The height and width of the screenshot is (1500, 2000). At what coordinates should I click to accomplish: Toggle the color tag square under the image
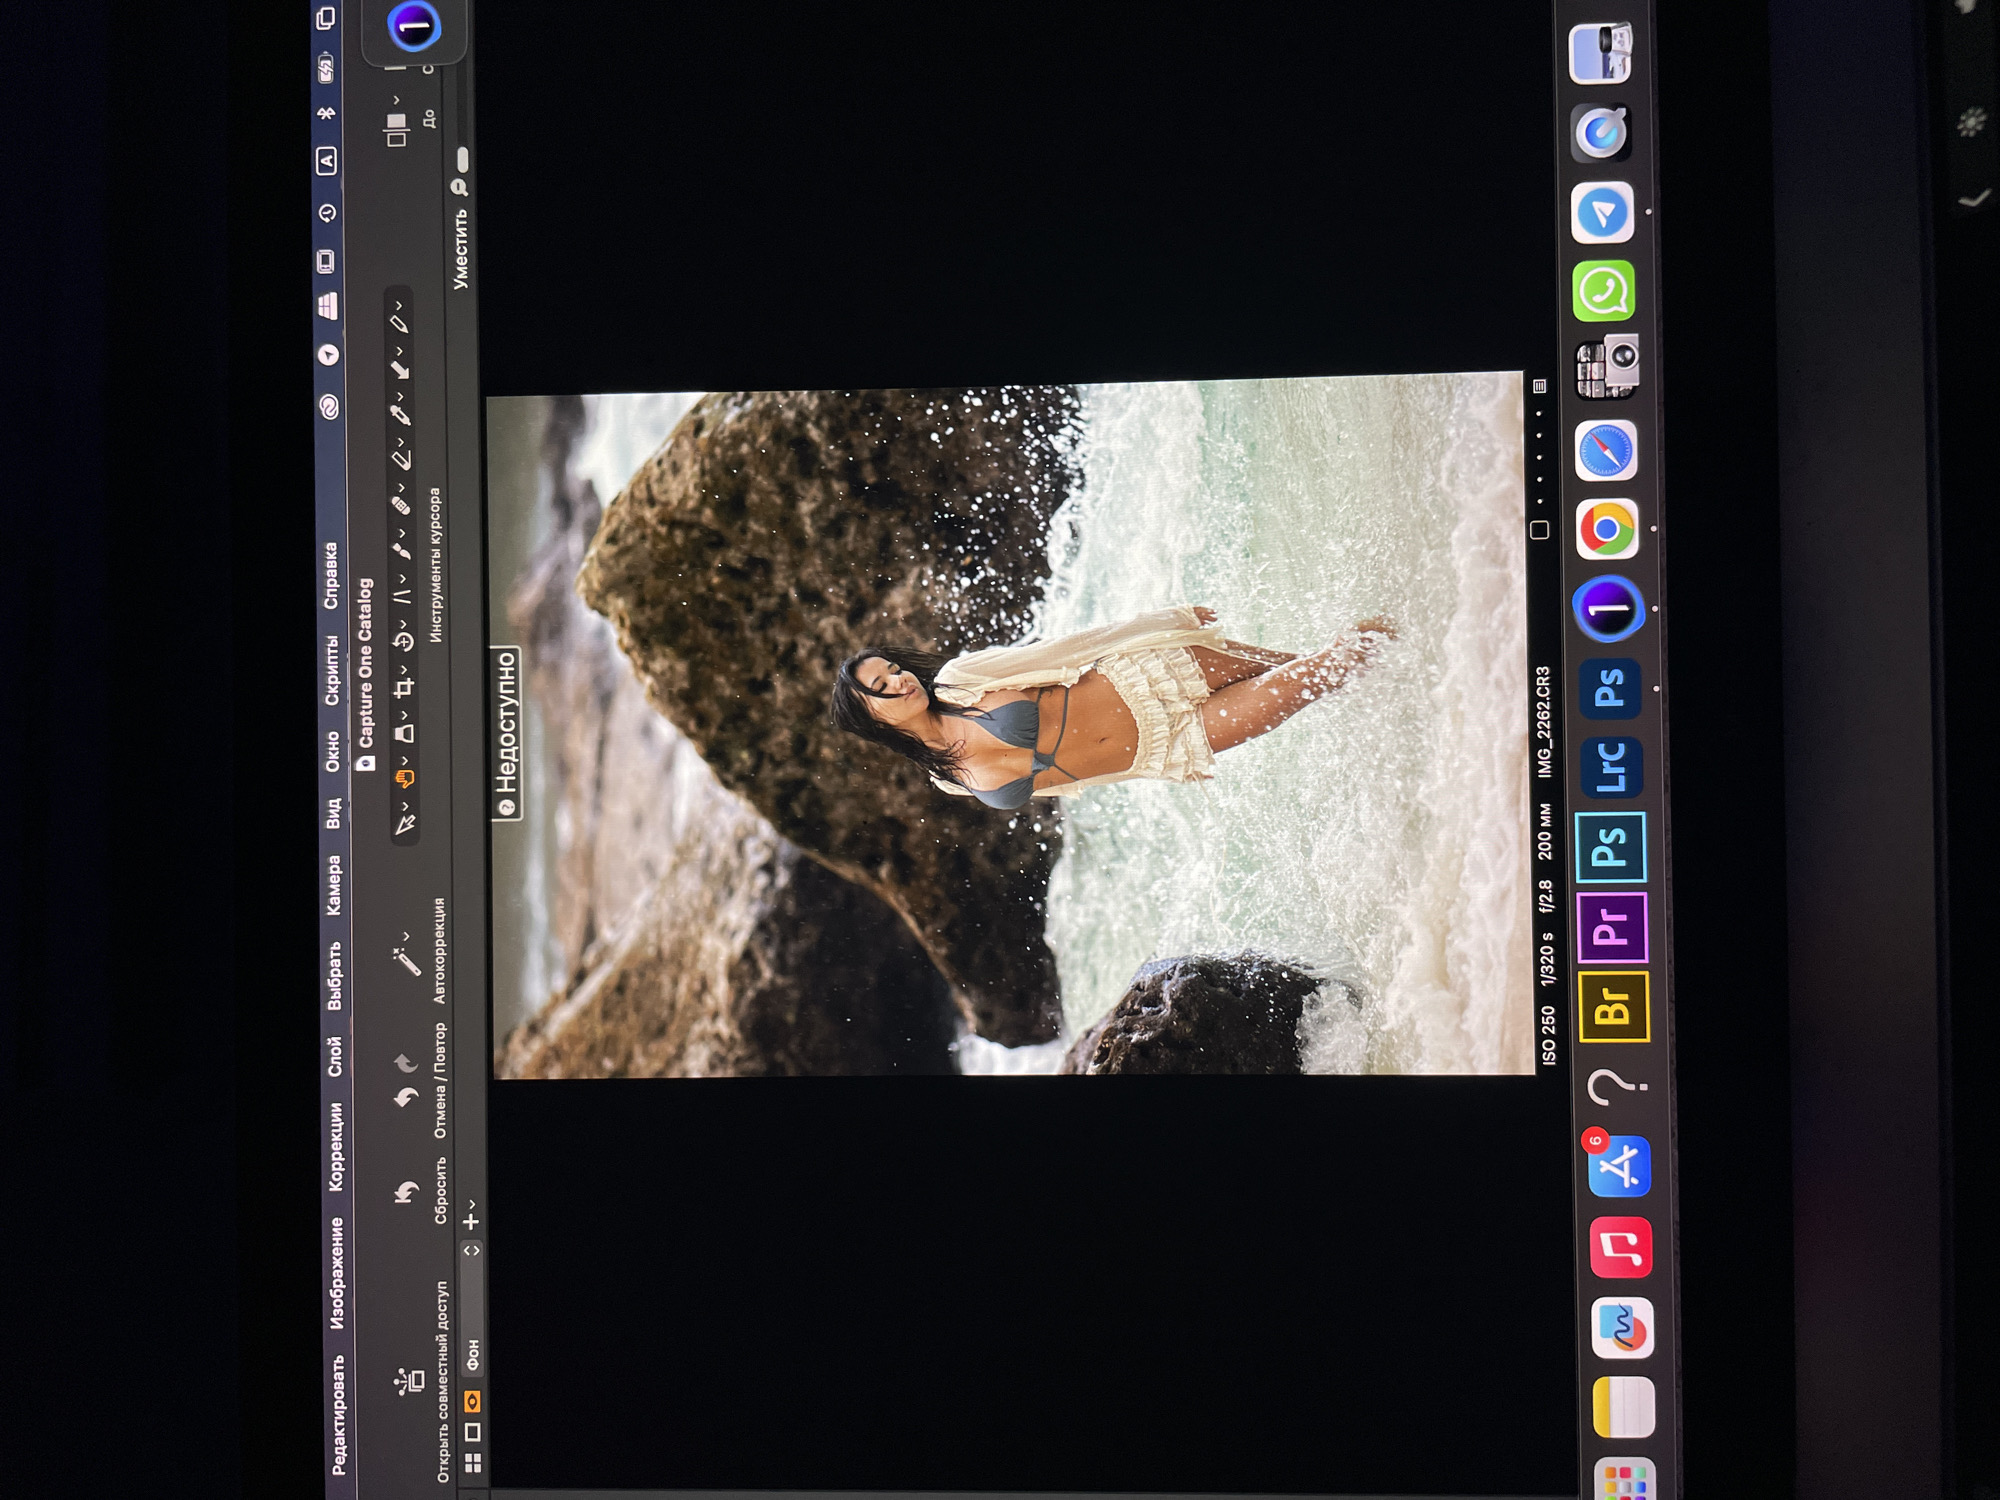[1540, 530]
